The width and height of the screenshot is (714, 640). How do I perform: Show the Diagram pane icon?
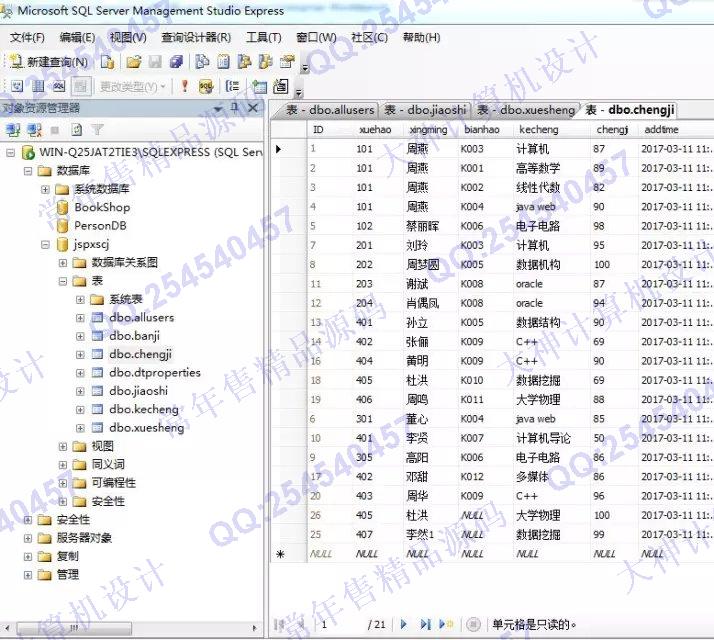click(17, 86)
